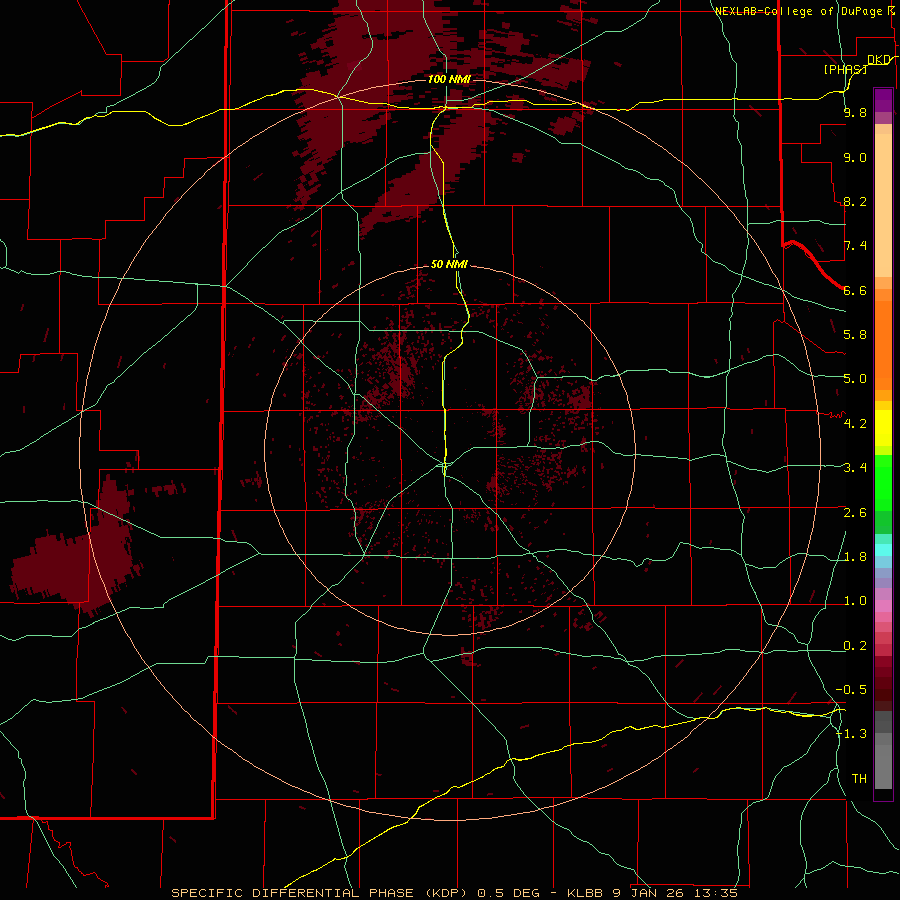Click the -1.3 scale value
Screen dimensions: 900x900
[x=851, y=734]
